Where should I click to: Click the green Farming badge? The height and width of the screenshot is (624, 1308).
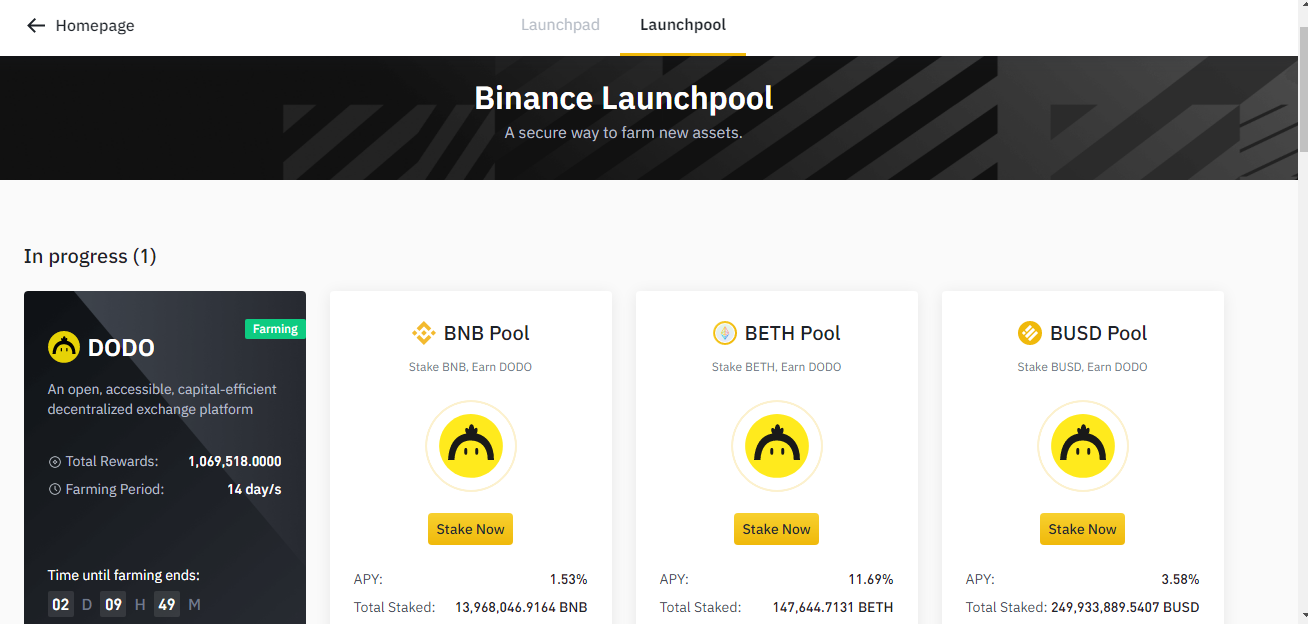(275, 329)
